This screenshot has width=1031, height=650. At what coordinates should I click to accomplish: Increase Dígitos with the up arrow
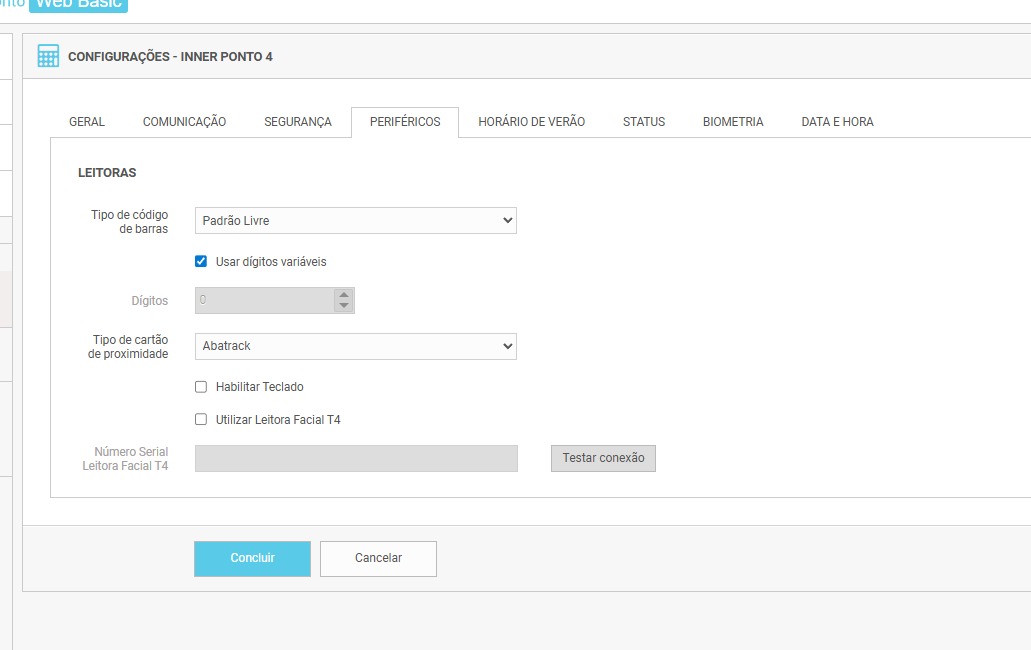pos(344,295)
